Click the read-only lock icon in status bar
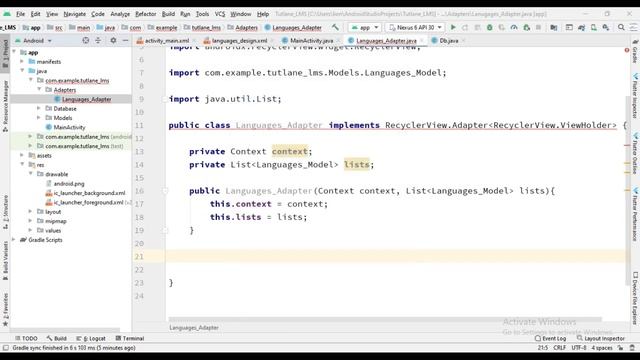 [620, 348]
